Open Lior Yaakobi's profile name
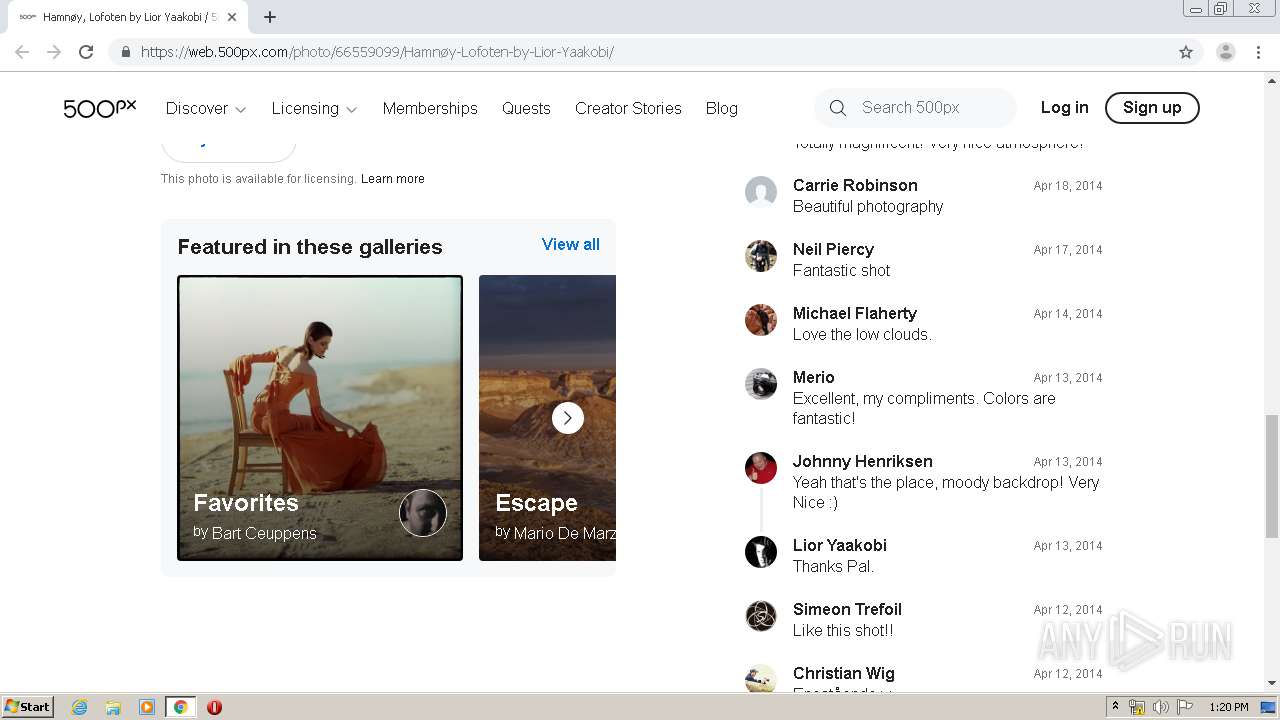1280x720 pixels. 840,545
